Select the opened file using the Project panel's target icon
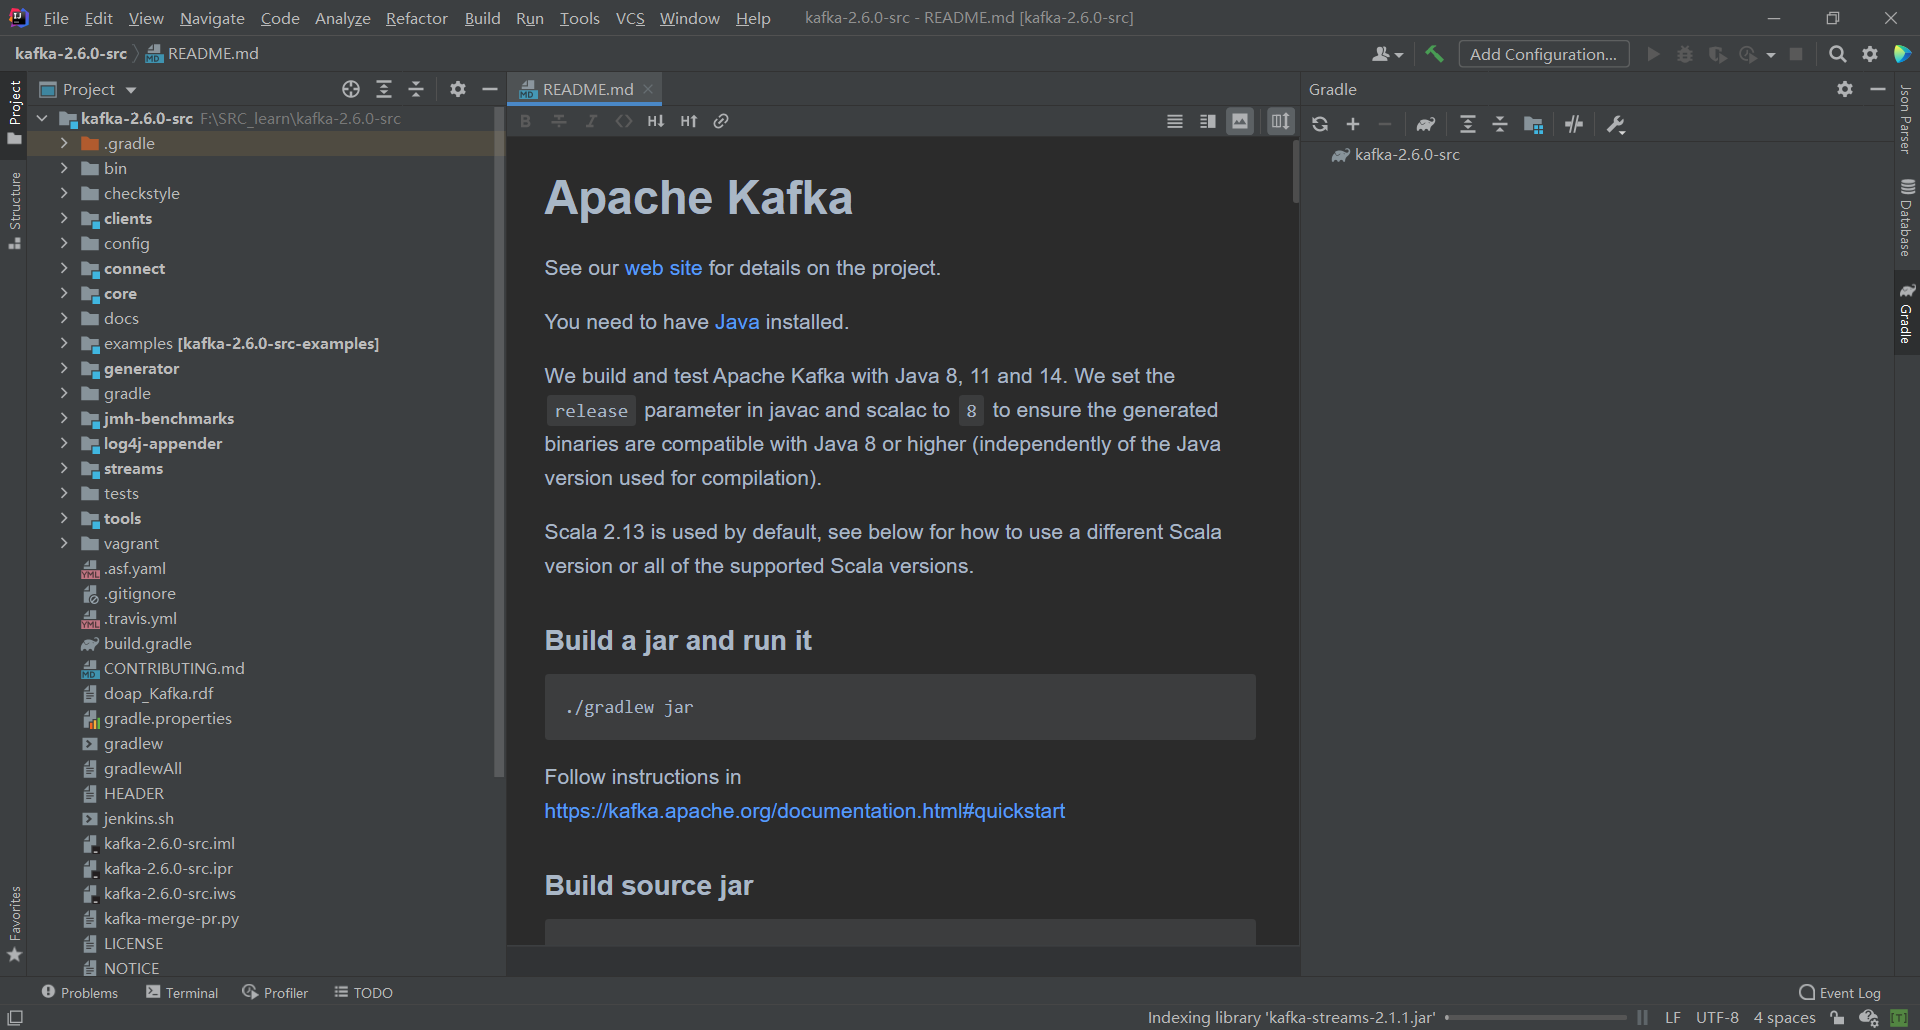 tap(351, 89)
